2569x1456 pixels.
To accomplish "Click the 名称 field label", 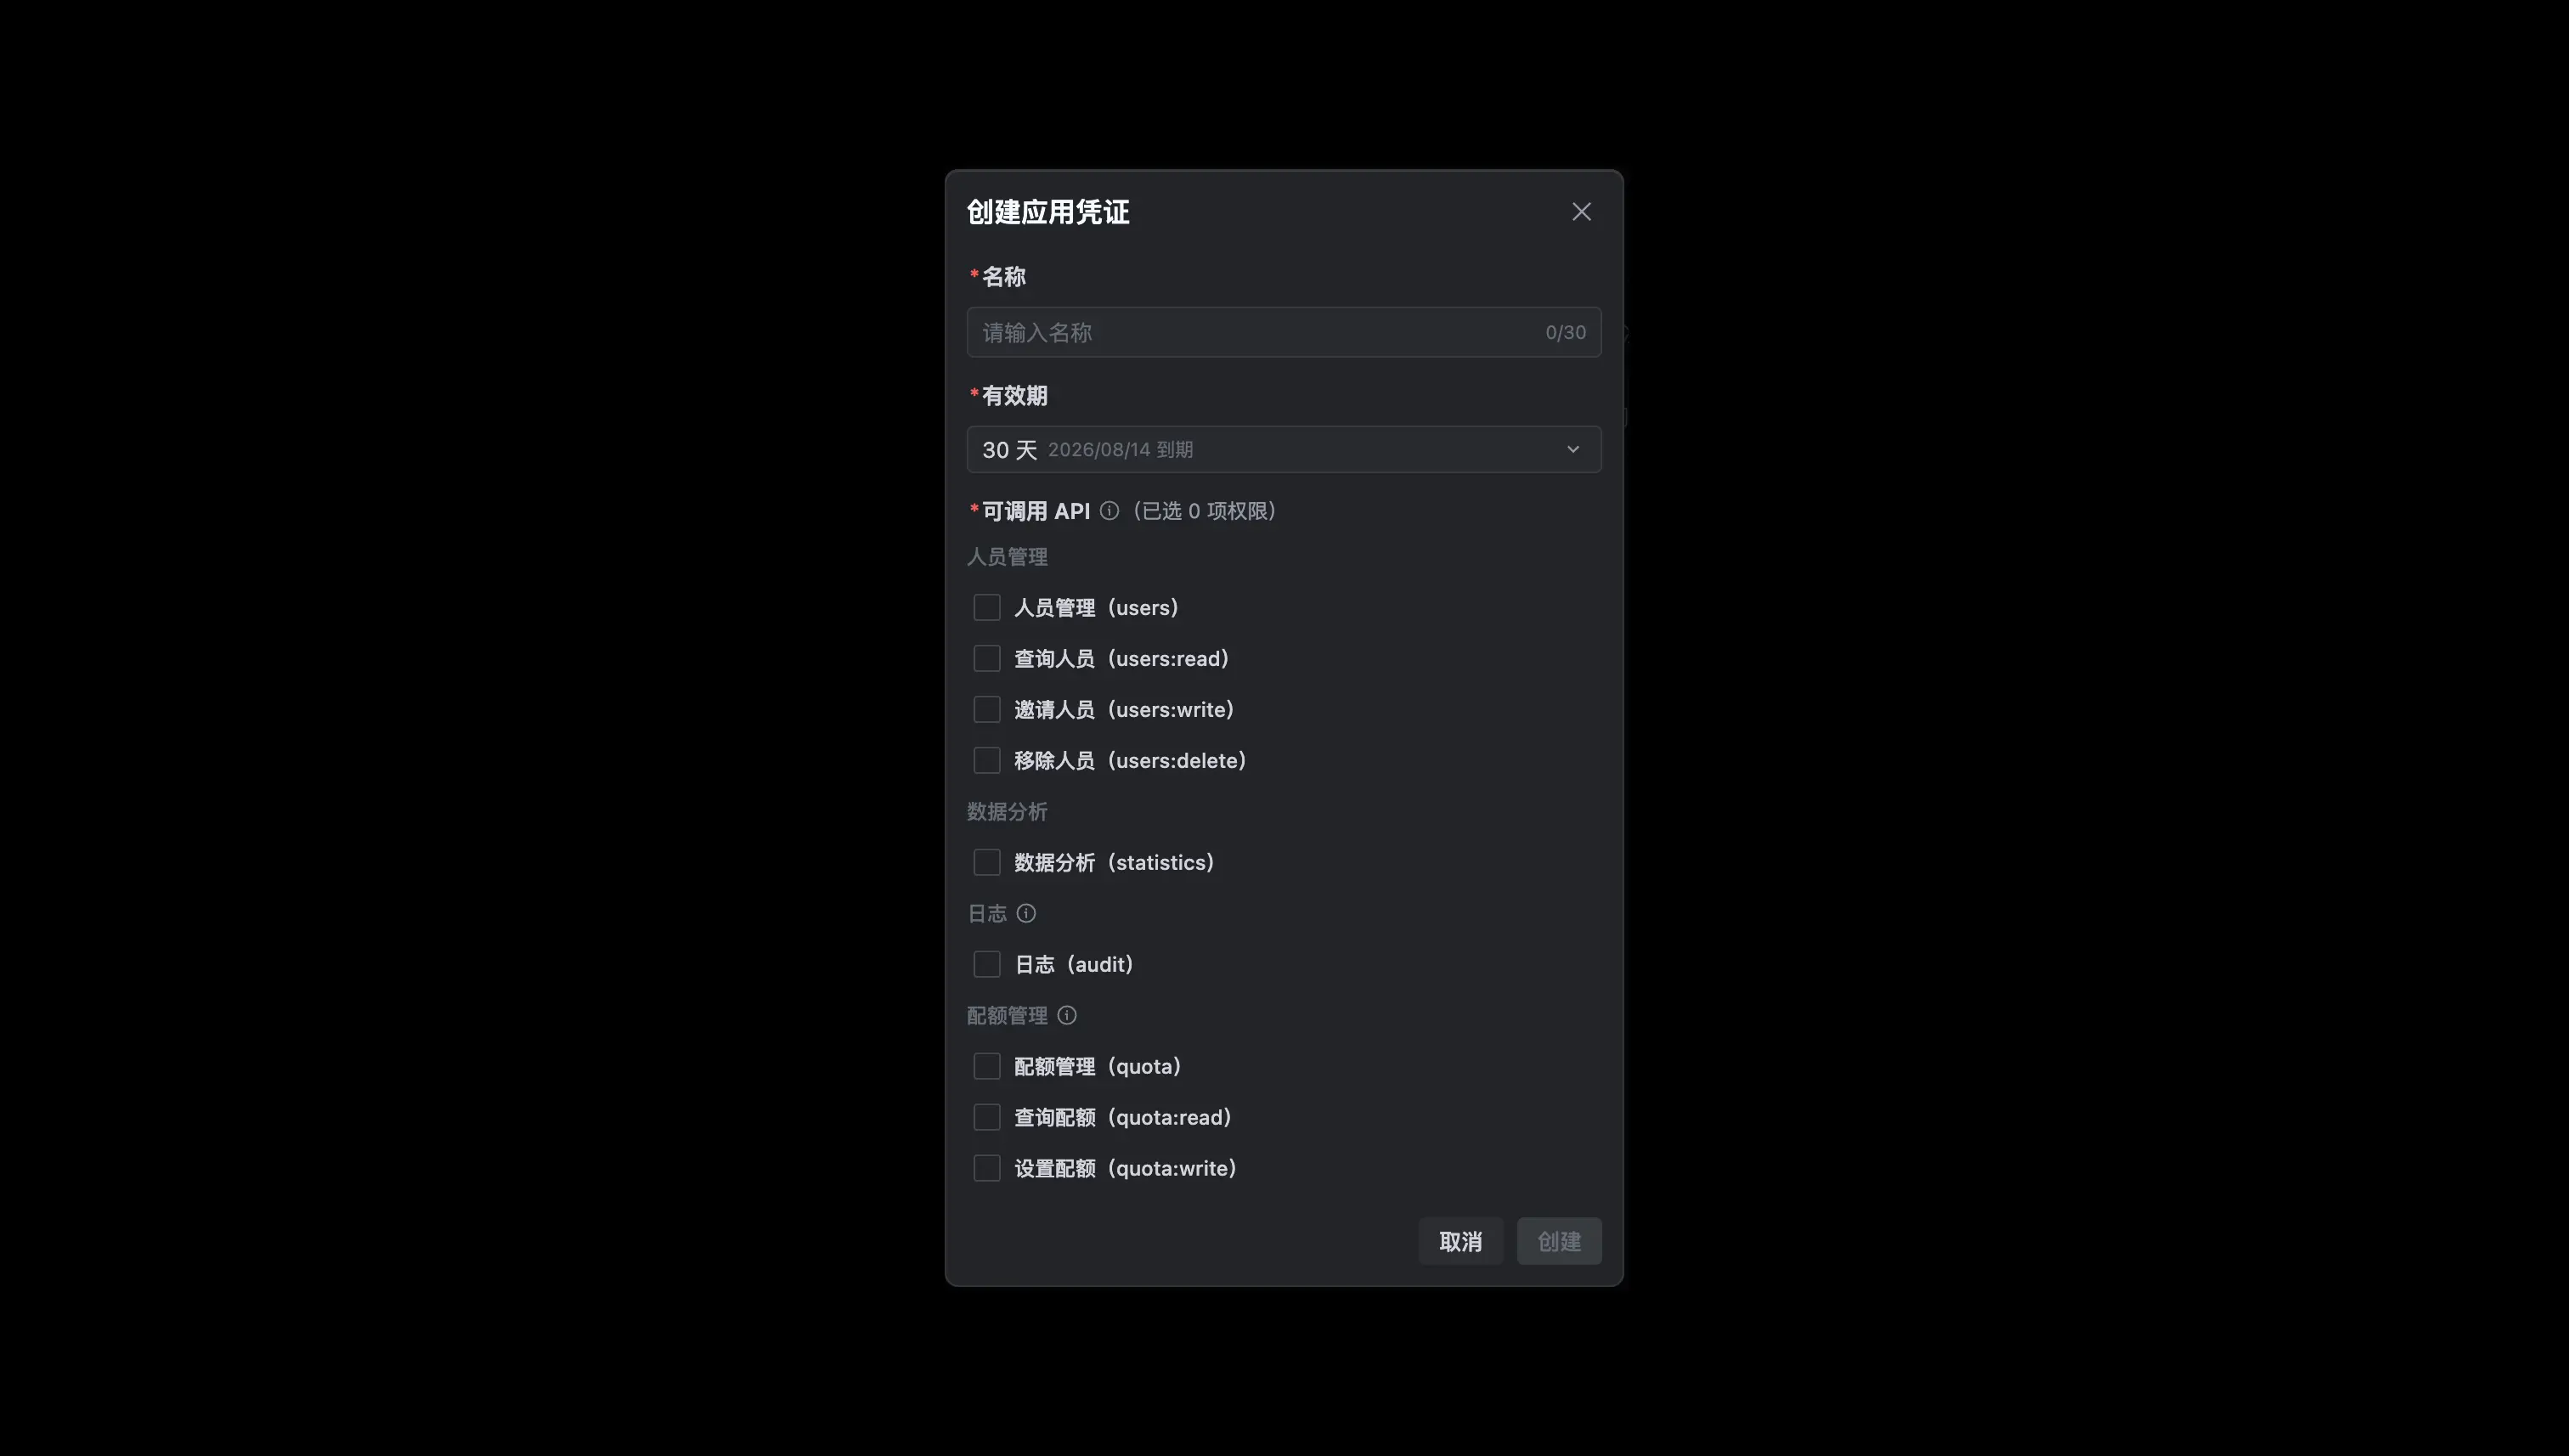I will click(x=1004, y=277).
